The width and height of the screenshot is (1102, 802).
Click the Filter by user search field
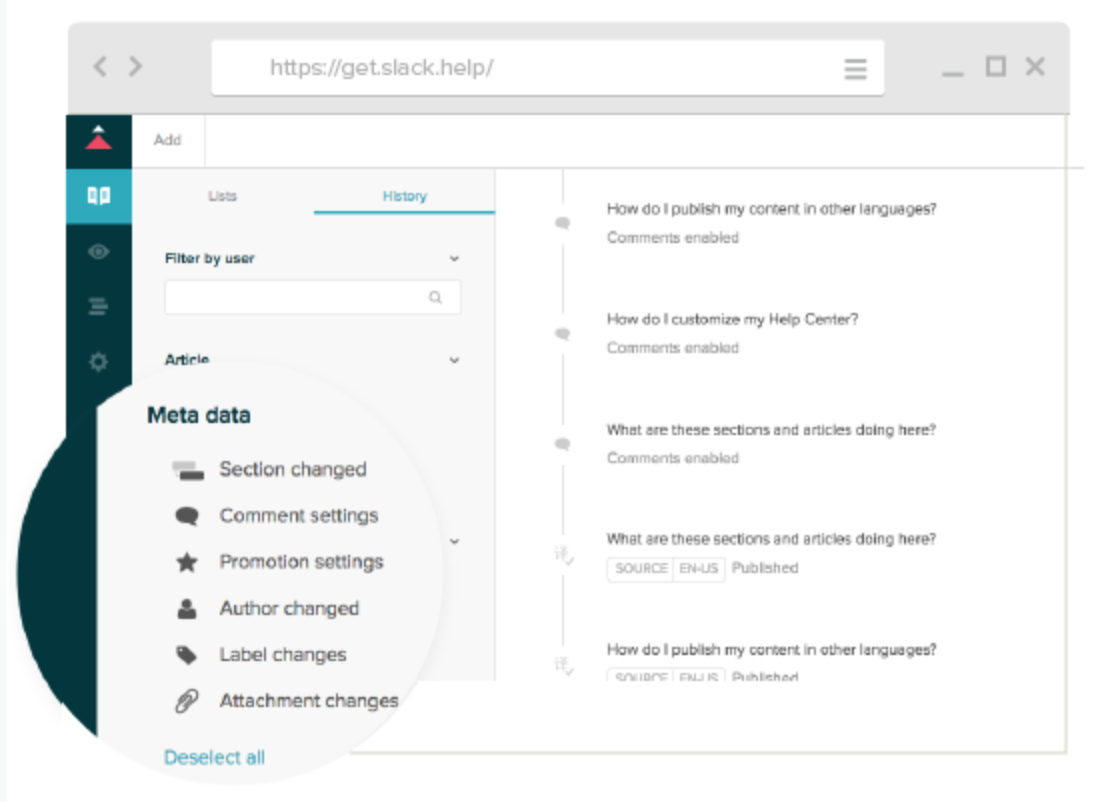pos(313,297)
